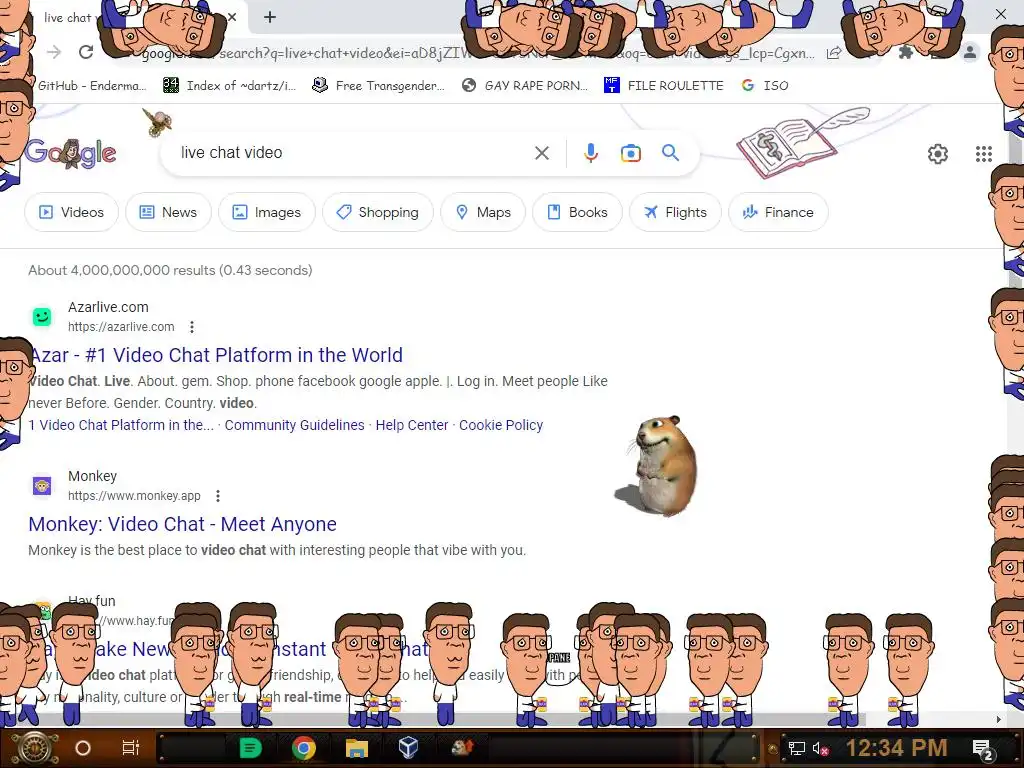Open the taskbar clock showing 12:34 PM
The height and width of the screenshot is (768, 1024).
(x=896, y=748)
